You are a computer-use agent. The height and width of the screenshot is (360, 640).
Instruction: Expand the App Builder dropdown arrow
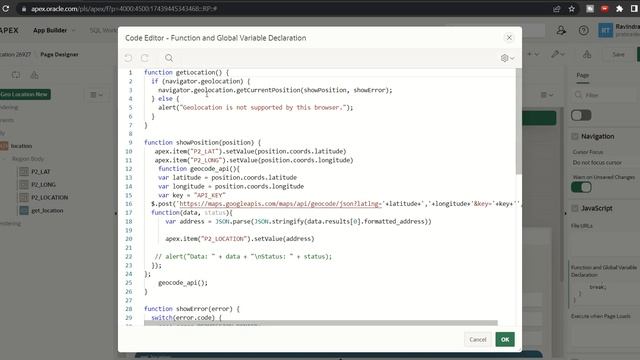pyautogui.click(x=73, y=30)
